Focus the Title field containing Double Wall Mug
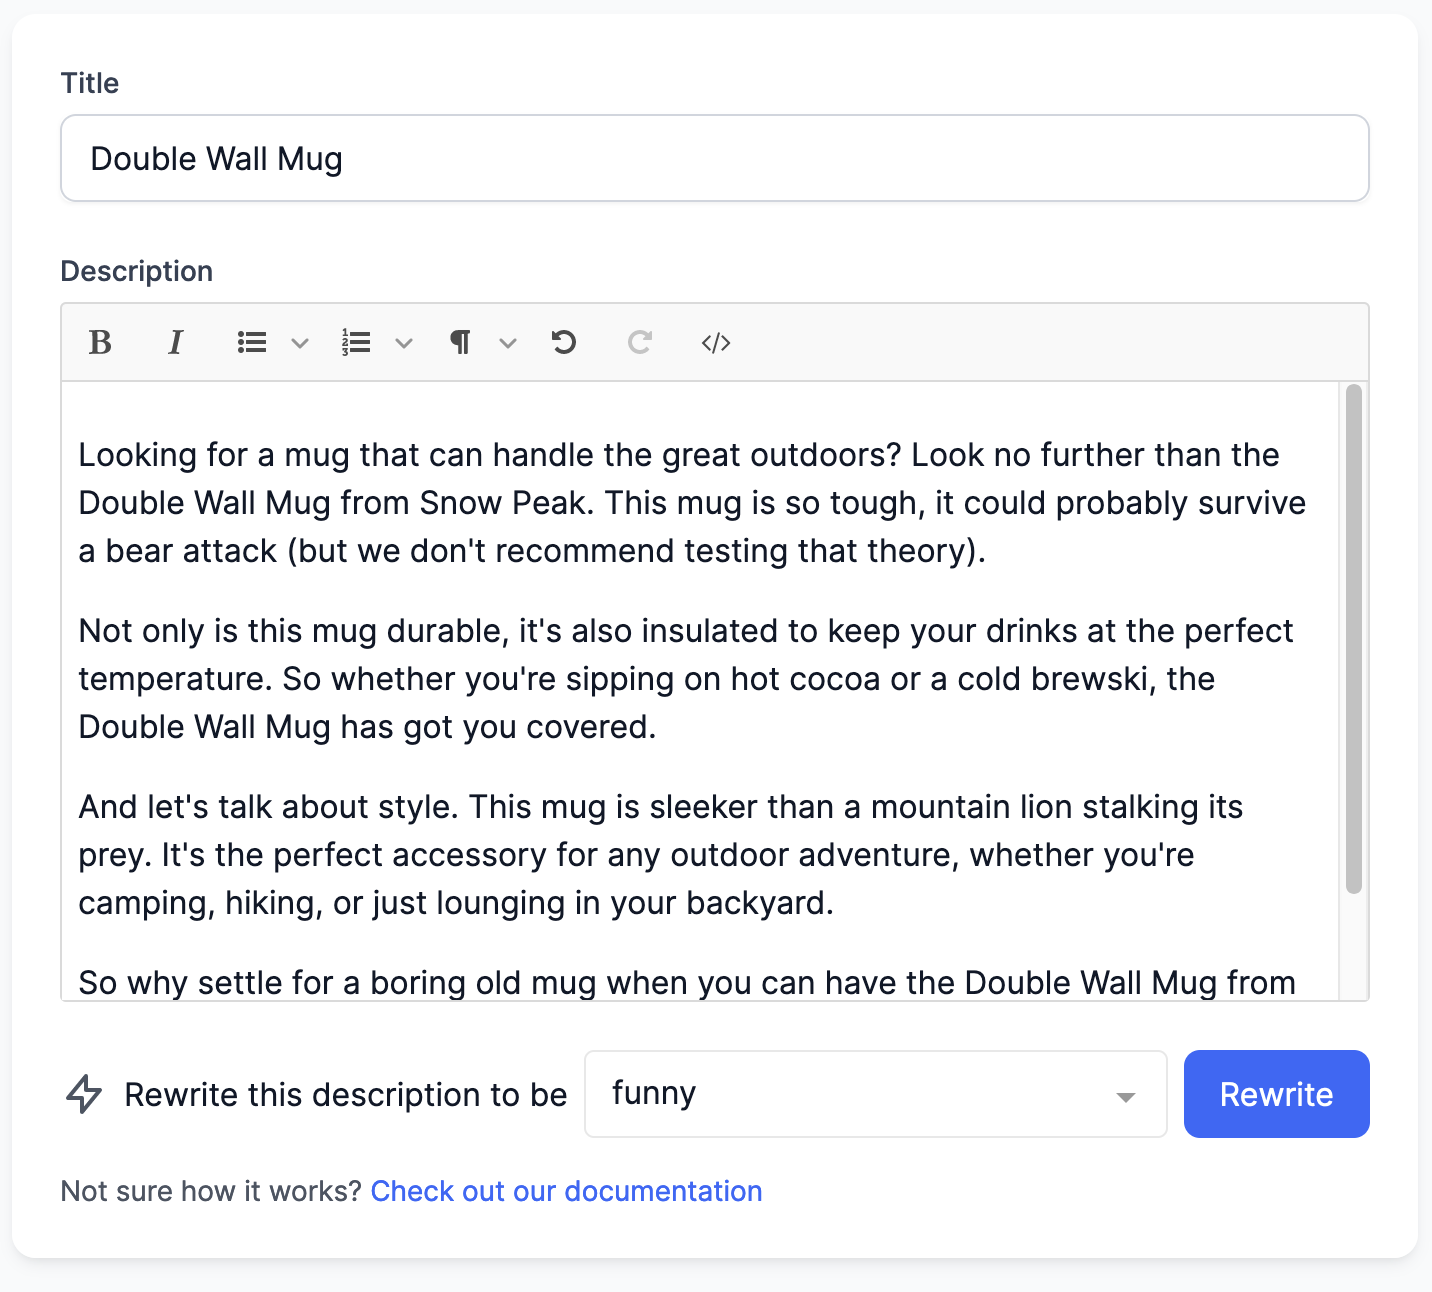 click(715, 158)
